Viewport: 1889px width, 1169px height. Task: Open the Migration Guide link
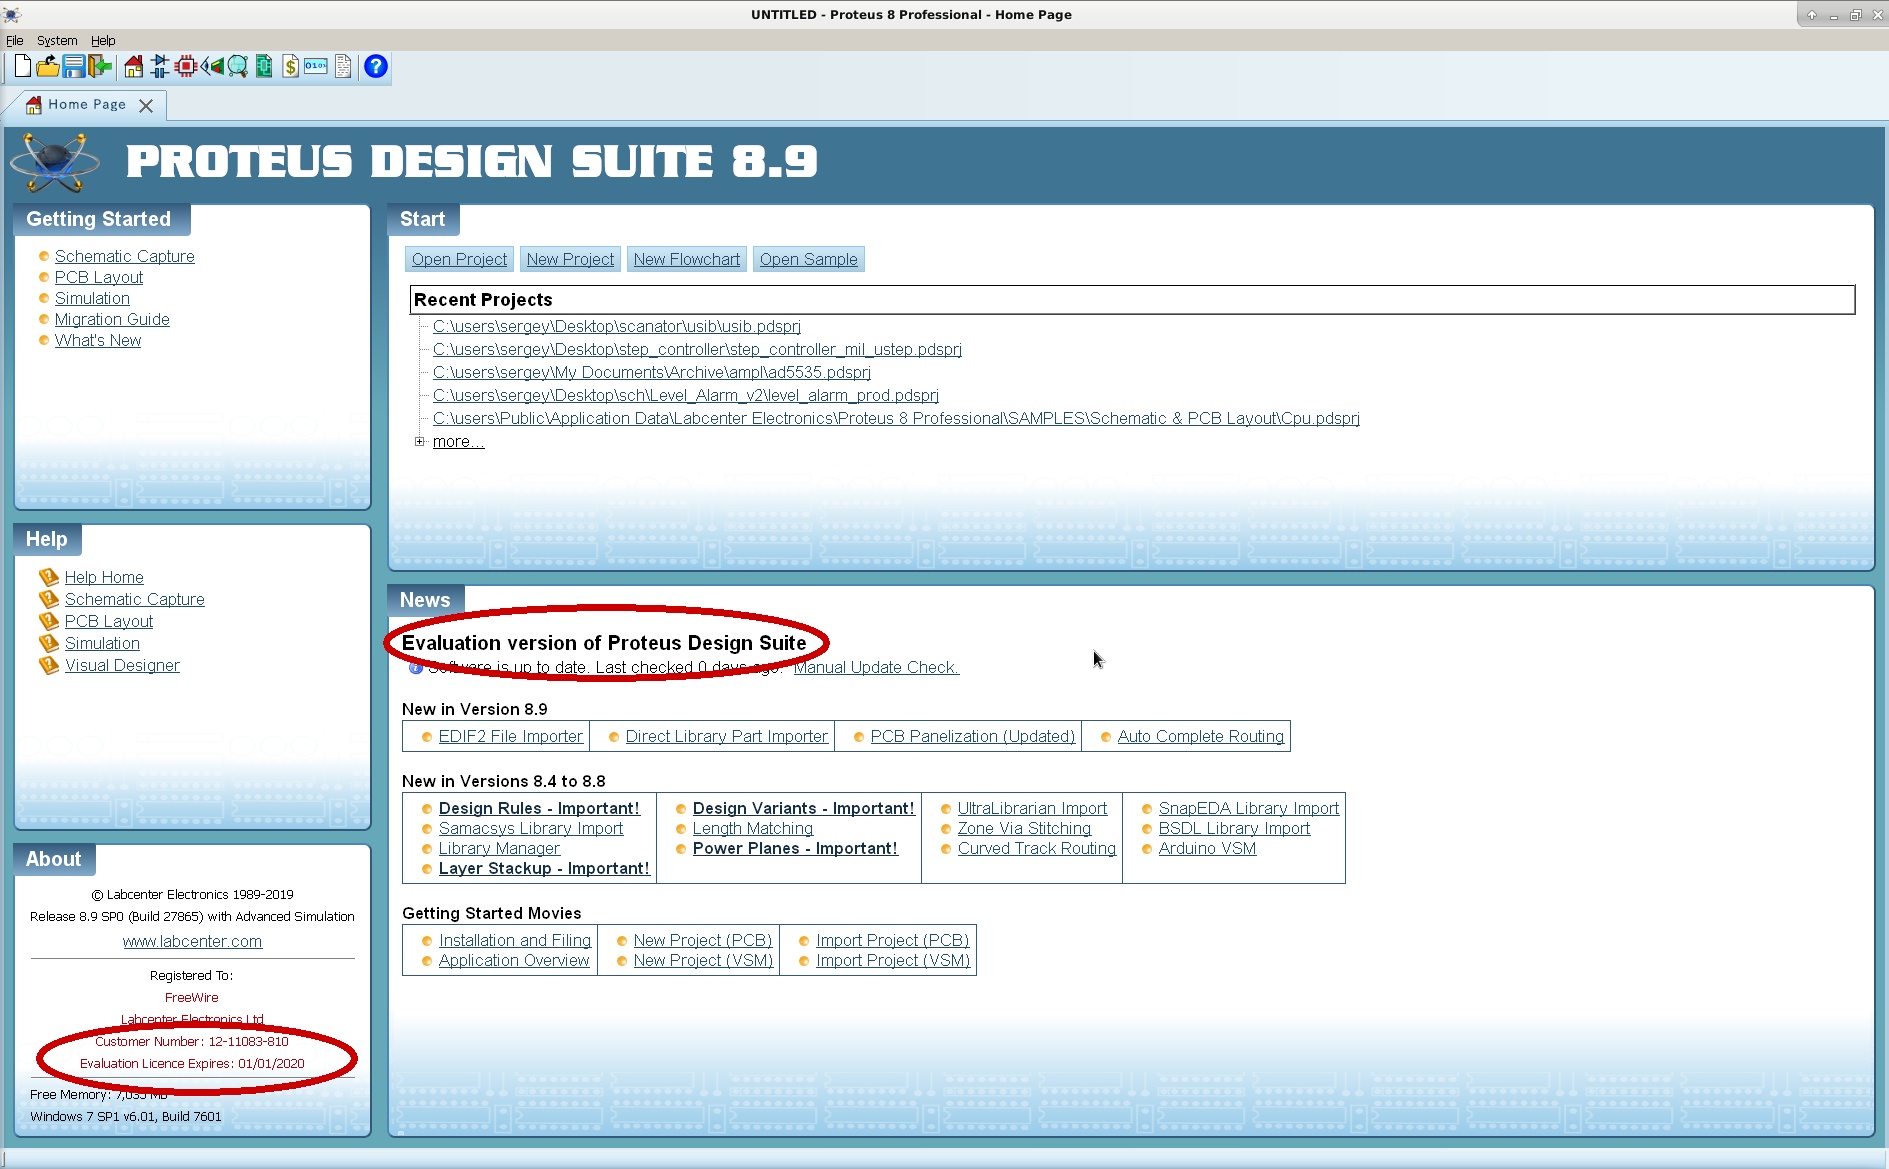[112, 319]
